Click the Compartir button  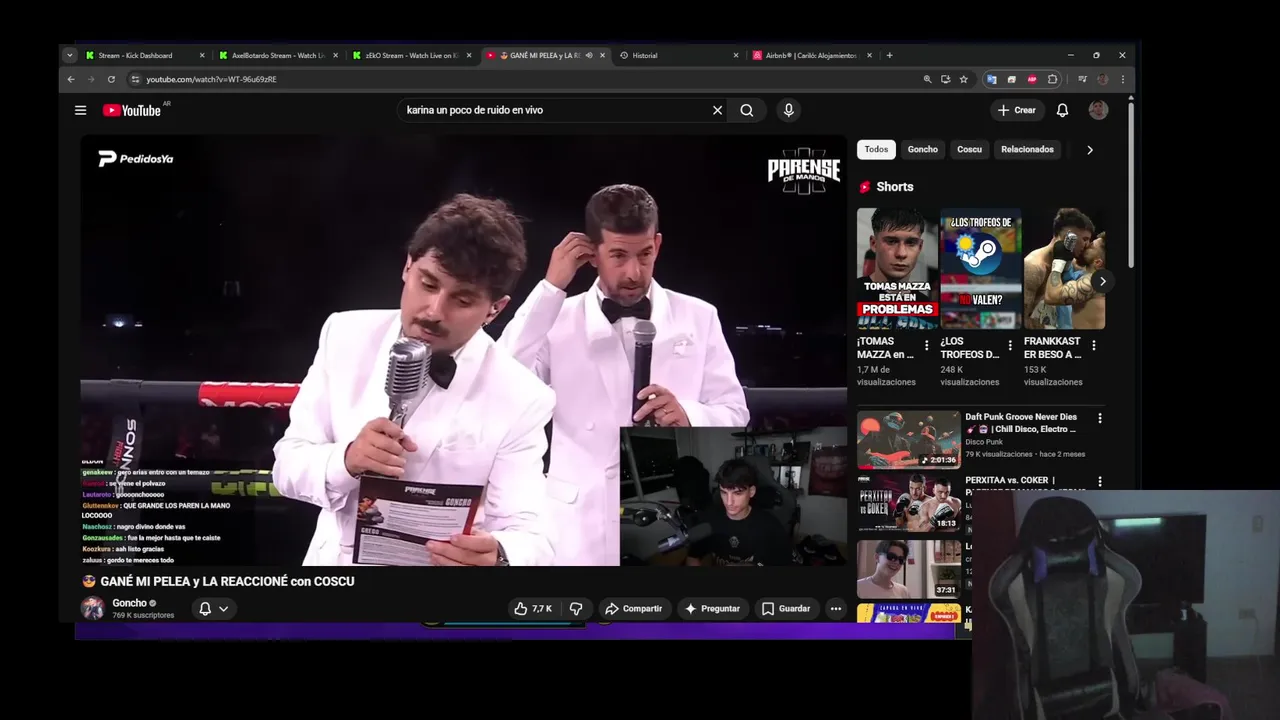click(x=634, y=608)
